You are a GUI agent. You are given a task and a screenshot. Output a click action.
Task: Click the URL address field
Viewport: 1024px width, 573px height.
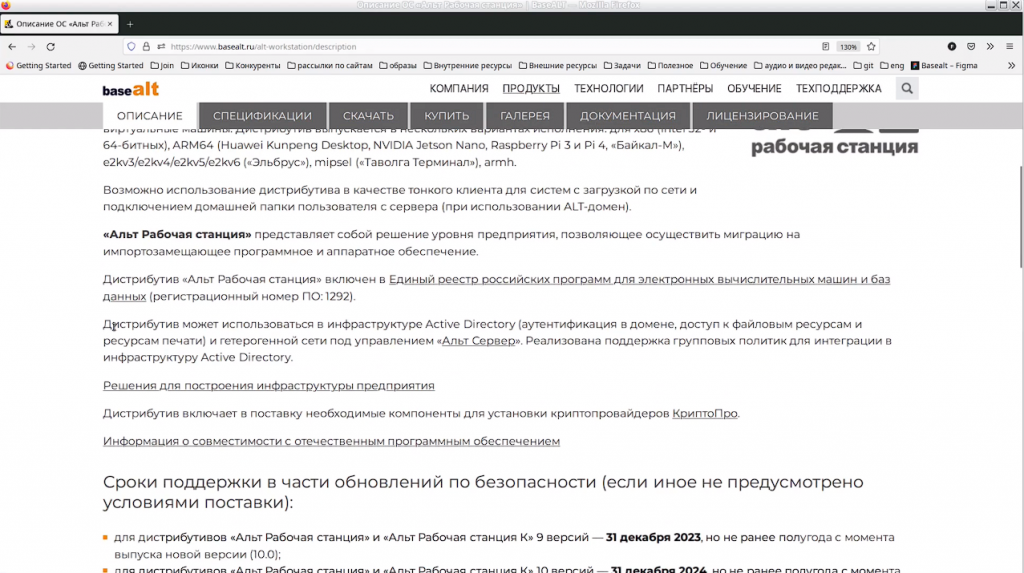pos(490,46)
